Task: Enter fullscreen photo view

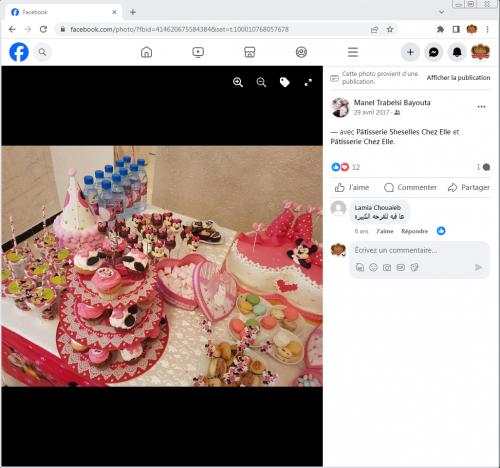Action: coord(308,82)
